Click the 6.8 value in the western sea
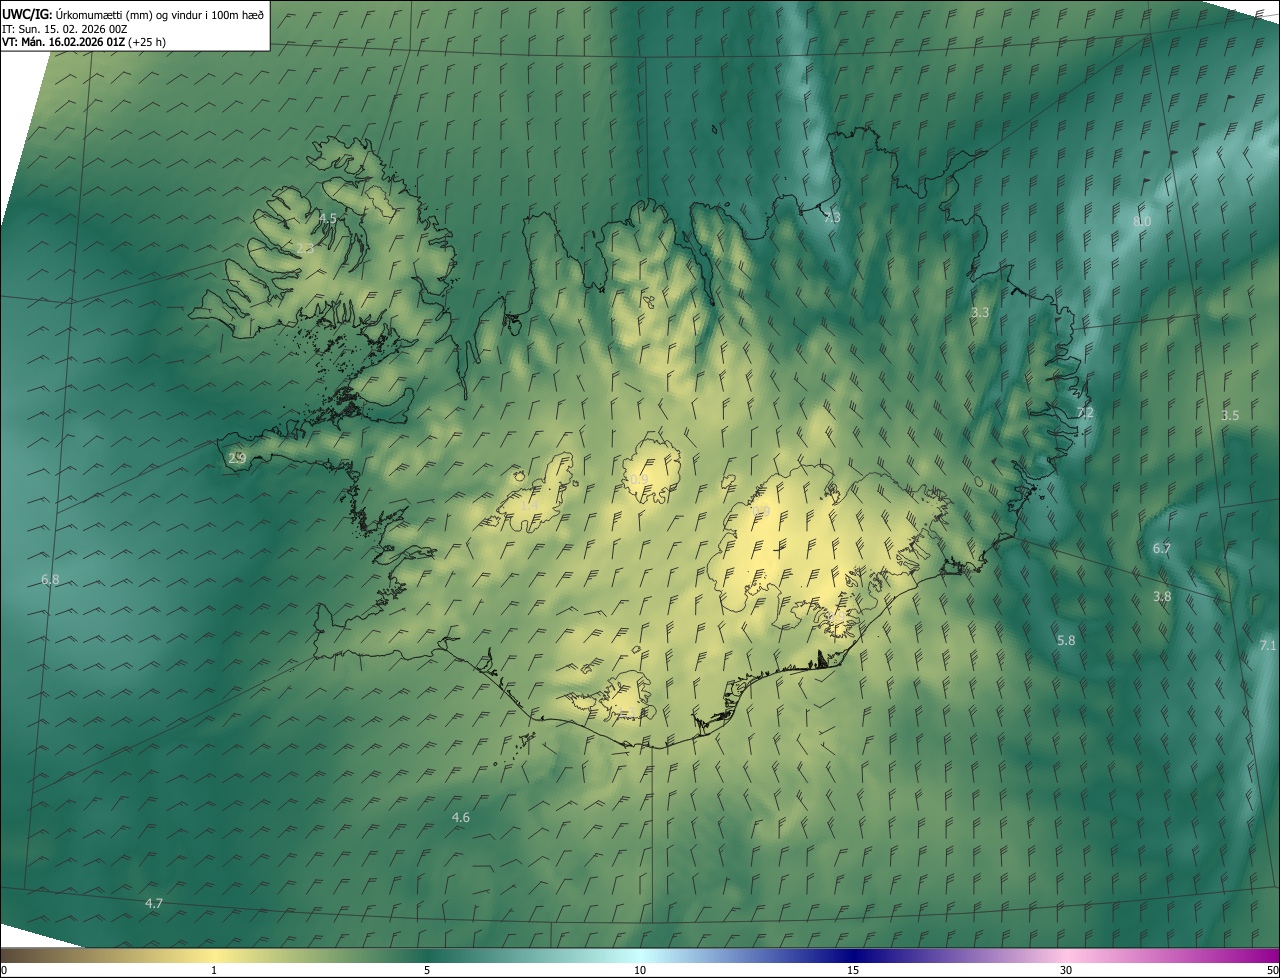Screen dimensions: 1280x978 click(50, 580)
